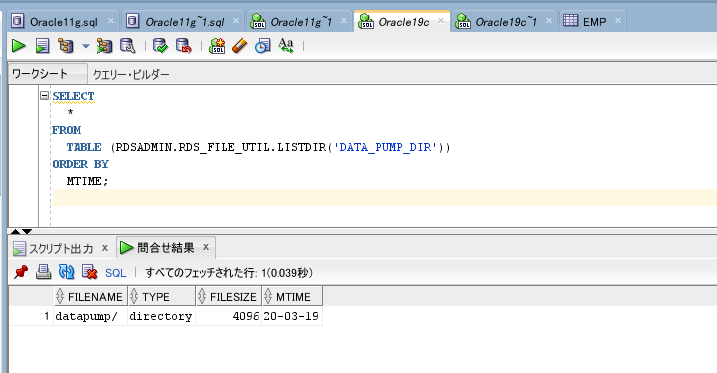Click the highlighted empty editor line

pos(384,197)
